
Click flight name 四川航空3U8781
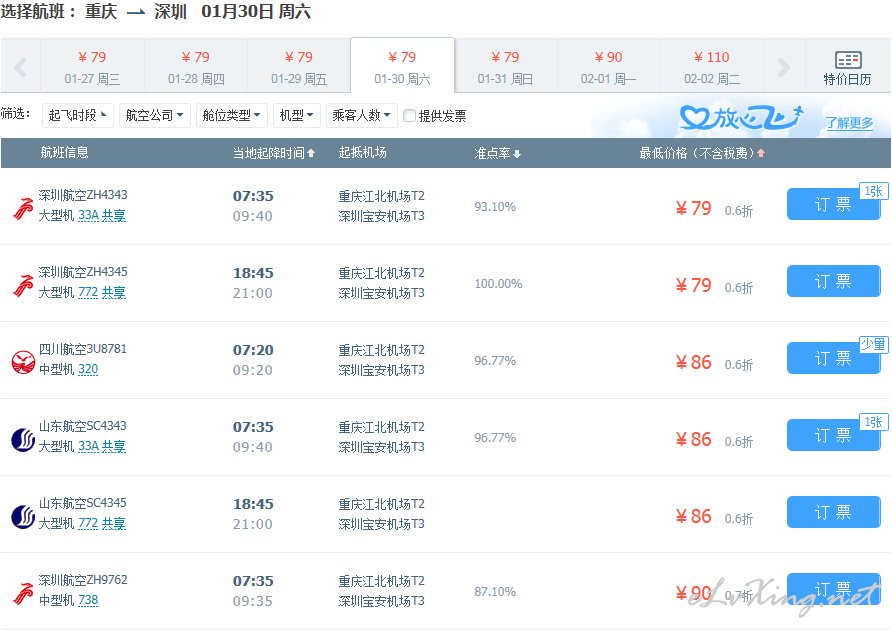(x=83, y=349)
